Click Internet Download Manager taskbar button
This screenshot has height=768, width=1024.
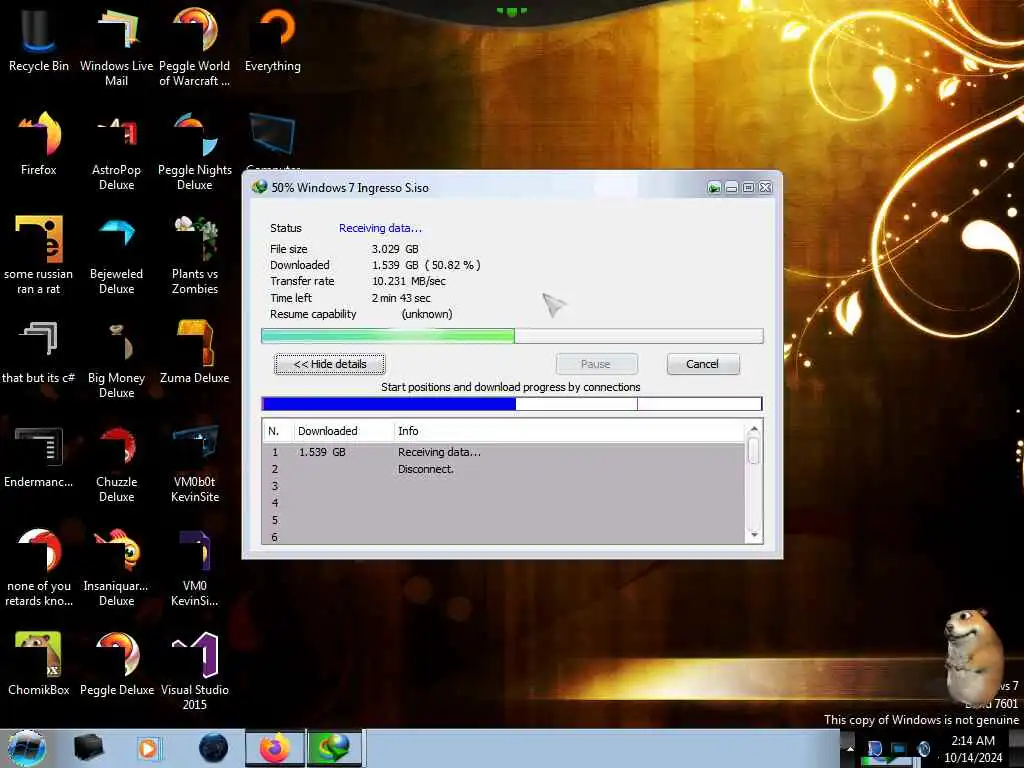point(334,748)
